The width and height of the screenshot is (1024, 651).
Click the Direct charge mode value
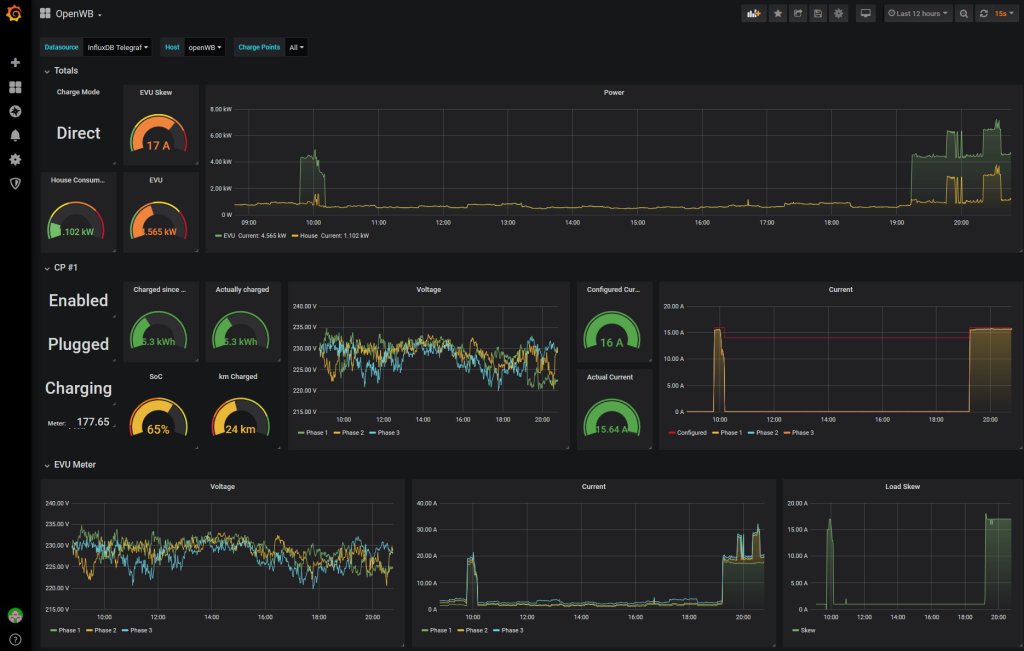tap(78, 133)
